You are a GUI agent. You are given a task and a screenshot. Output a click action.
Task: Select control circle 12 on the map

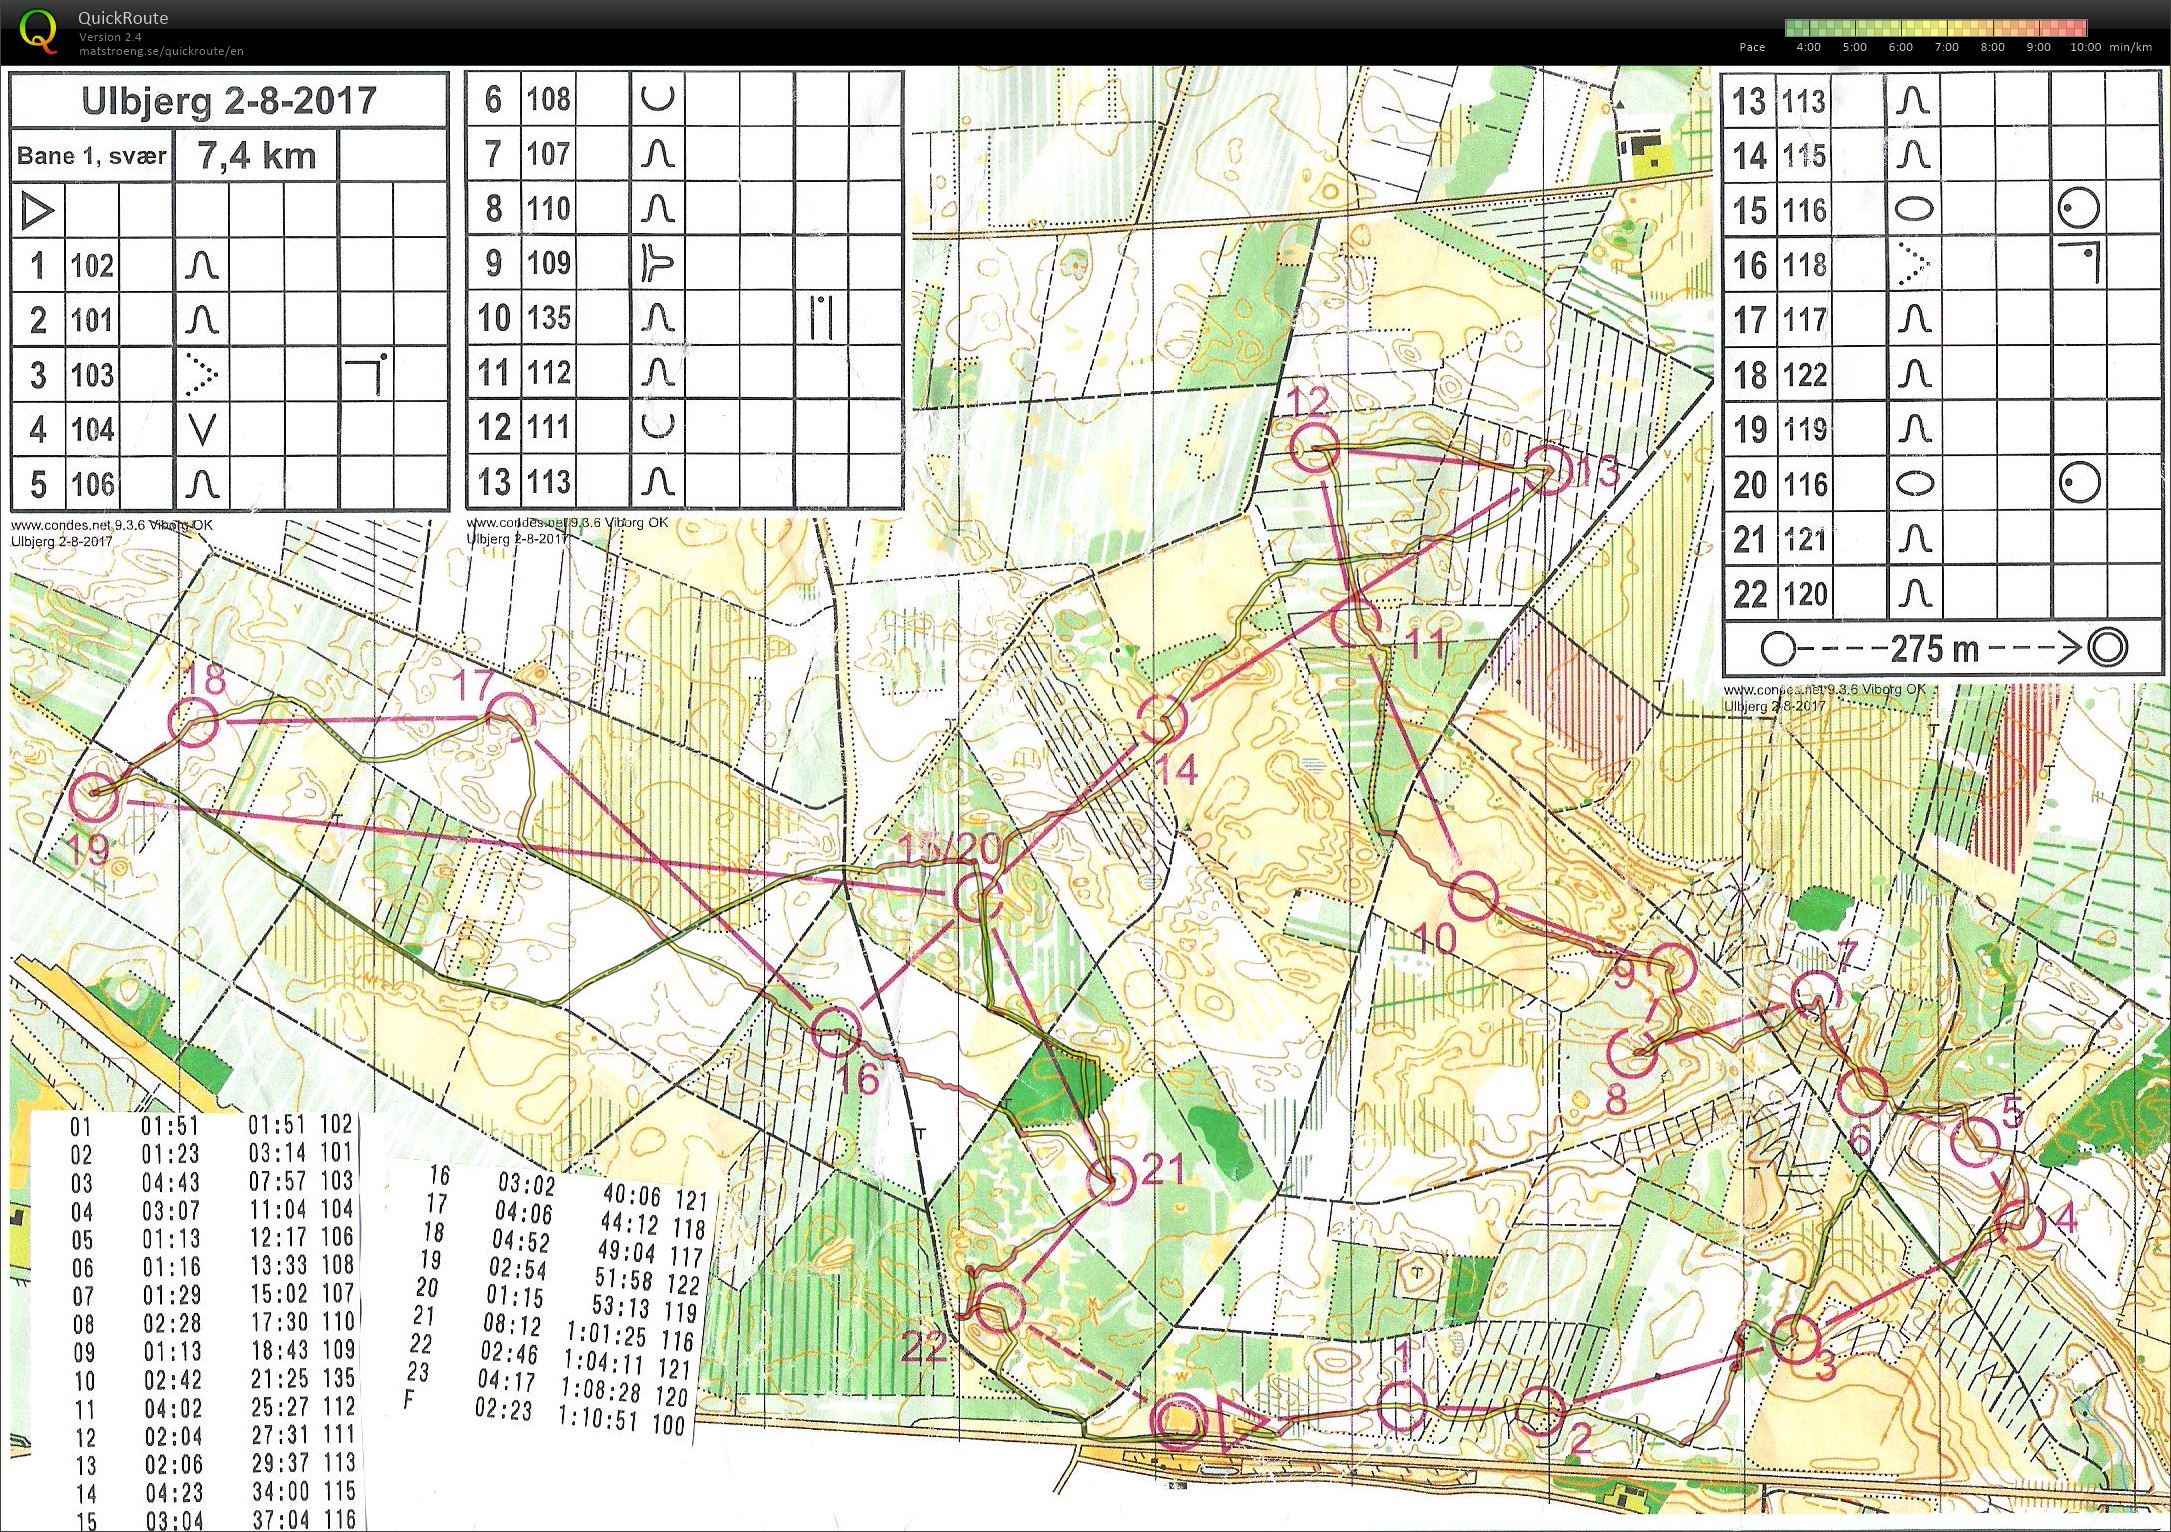1313,446
